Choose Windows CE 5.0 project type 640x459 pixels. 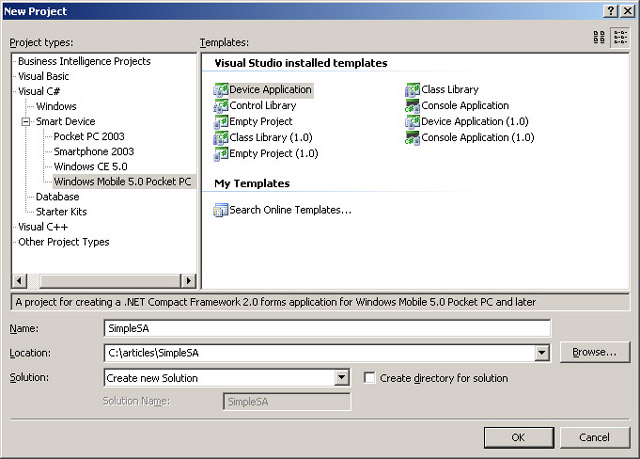[x=91, y=166]
